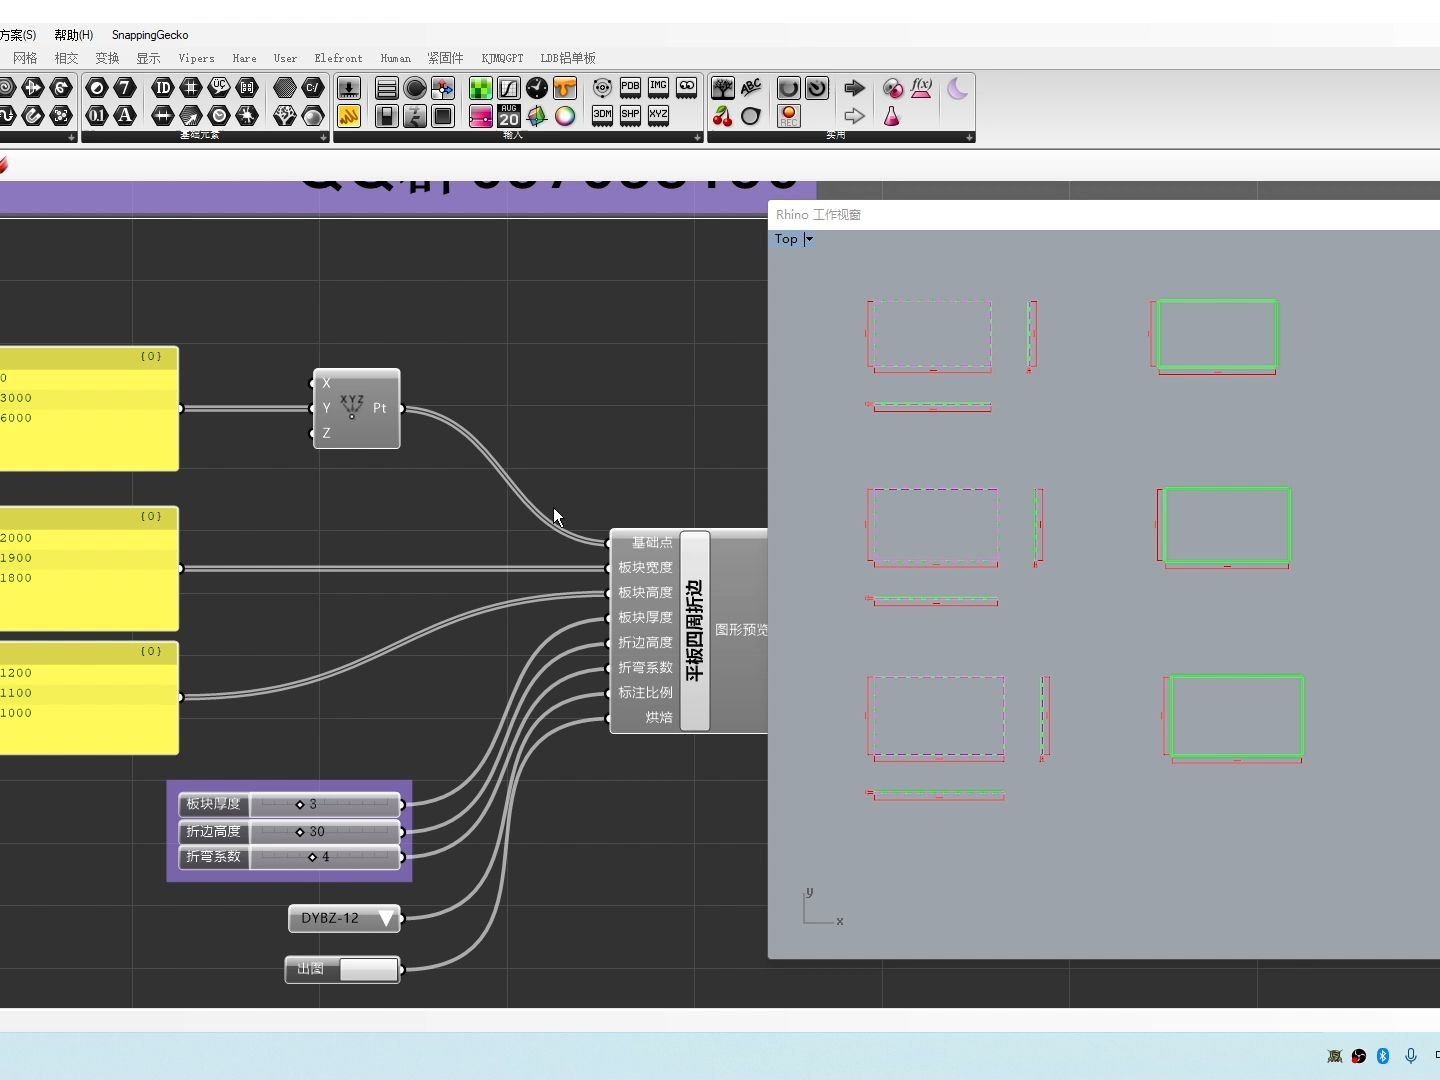Select the light arrow Data Input icon

(x=855, y=116)
